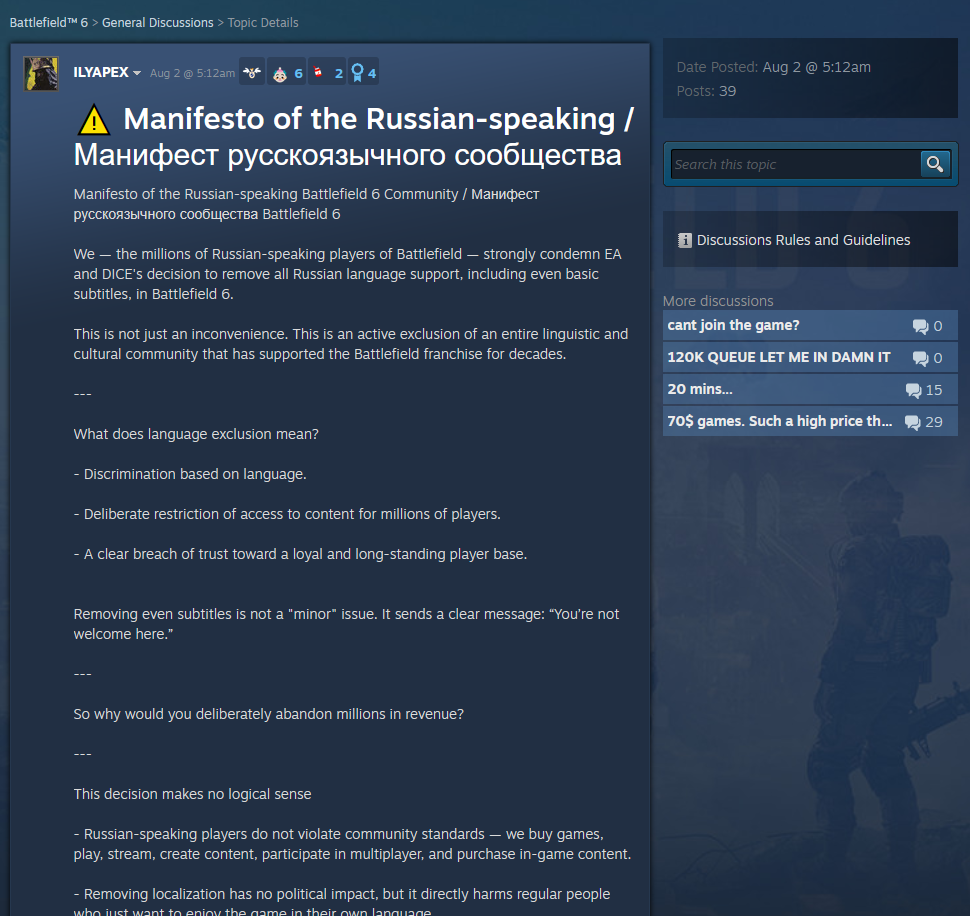
Task: Go to Battlefield™ 6 breadcrumb
Action: (49, 23)
